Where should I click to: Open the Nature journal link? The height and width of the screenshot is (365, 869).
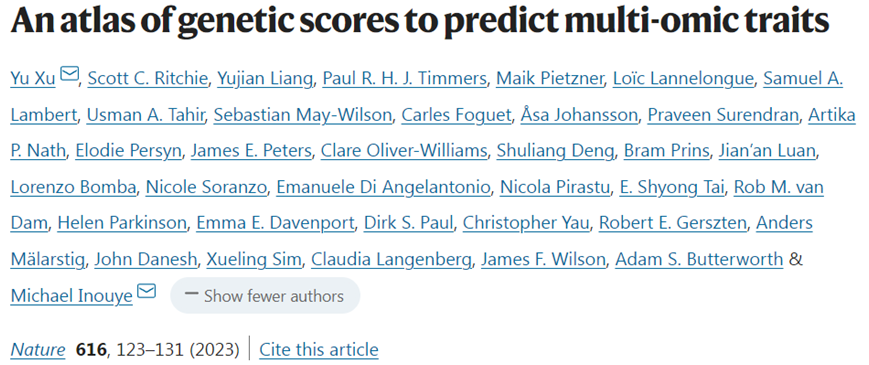38,349
